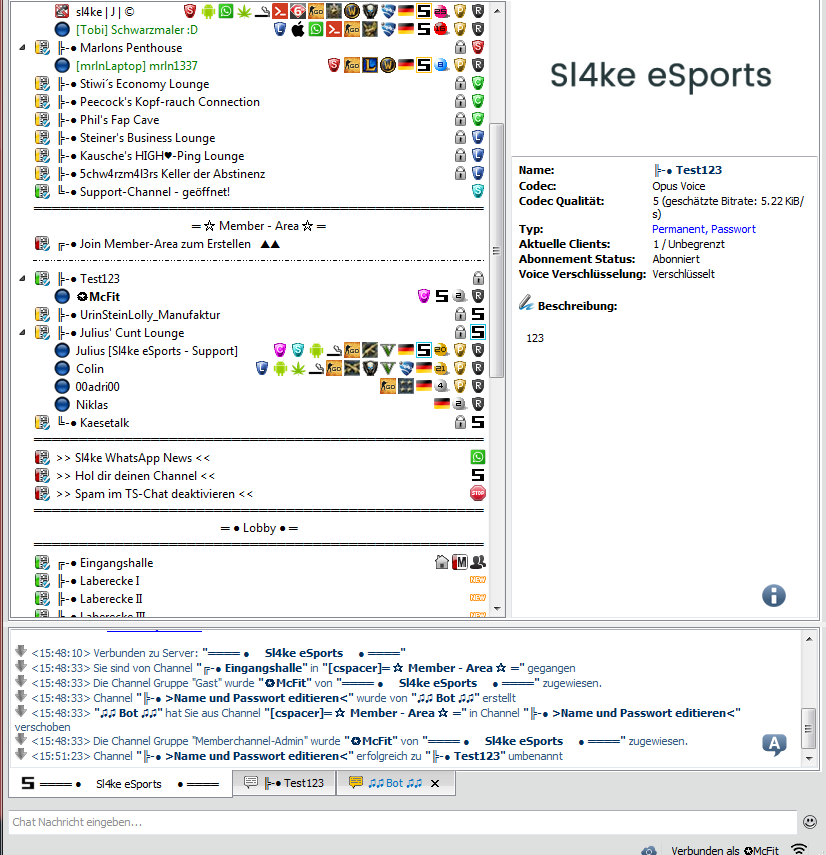This screenshot has height=855, width=826.
Task: Select the "= • Lobby • =" spacer
Action: 259,528
